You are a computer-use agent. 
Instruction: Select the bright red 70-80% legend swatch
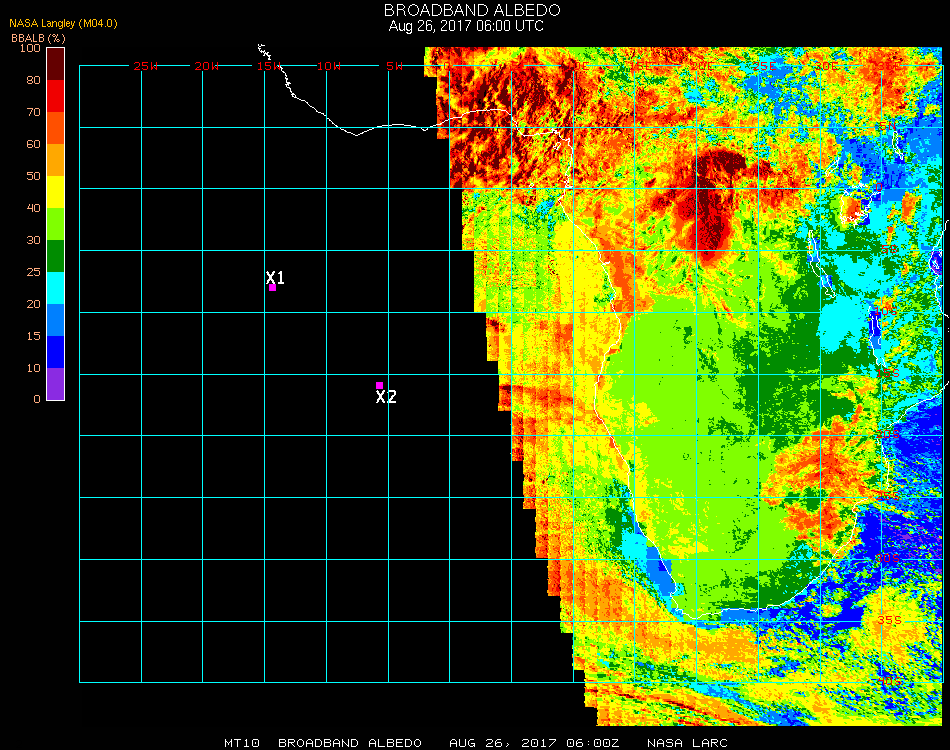click(56, 95)
